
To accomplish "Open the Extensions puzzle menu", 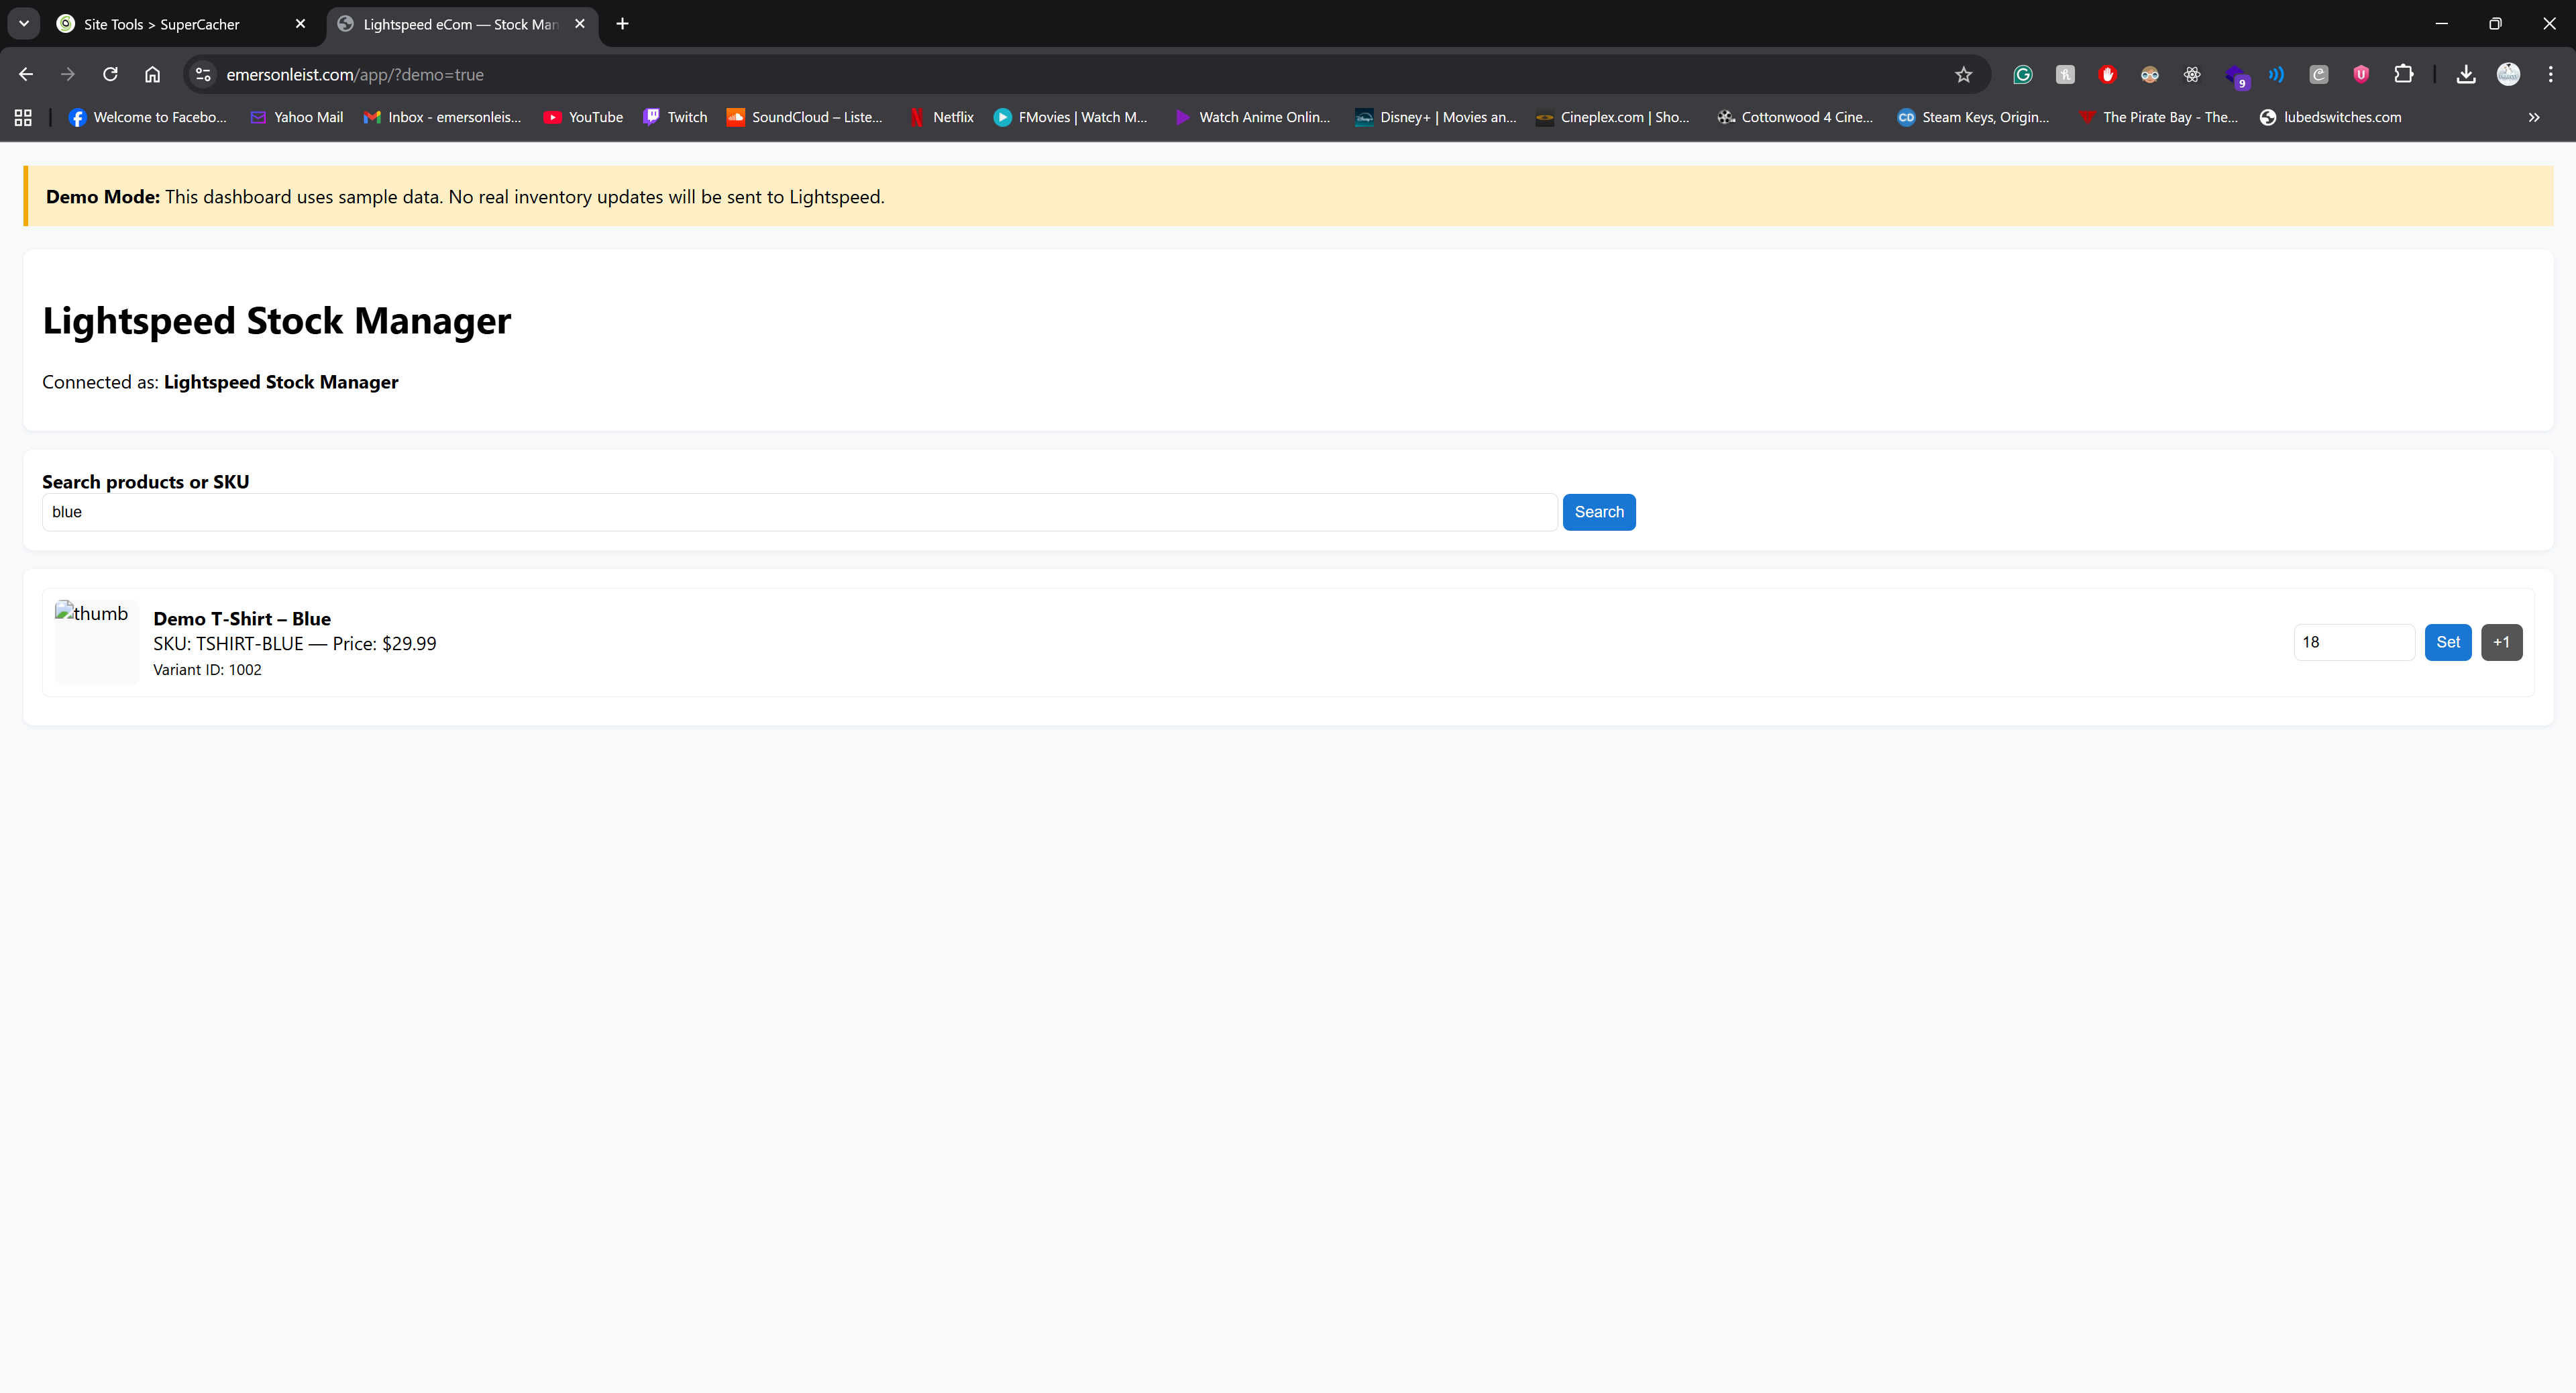I will pyautogui.click(x=2403, y=74).
